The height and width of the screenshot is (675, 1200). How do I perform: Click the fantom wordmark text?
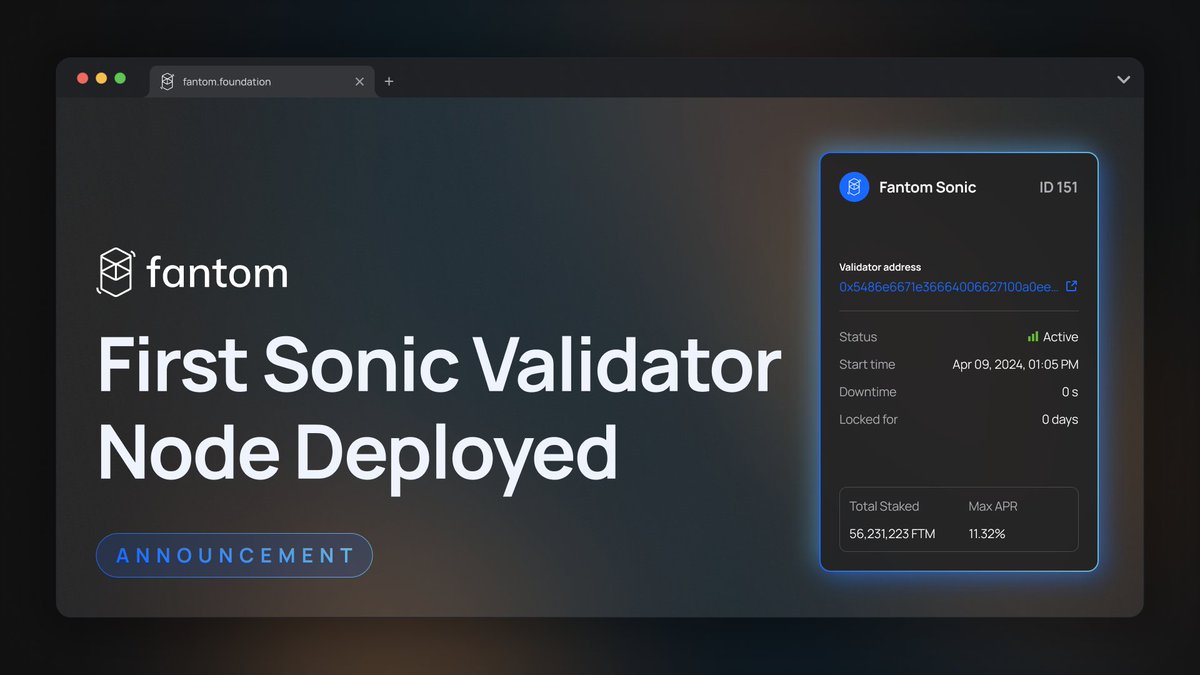[217, 272]
